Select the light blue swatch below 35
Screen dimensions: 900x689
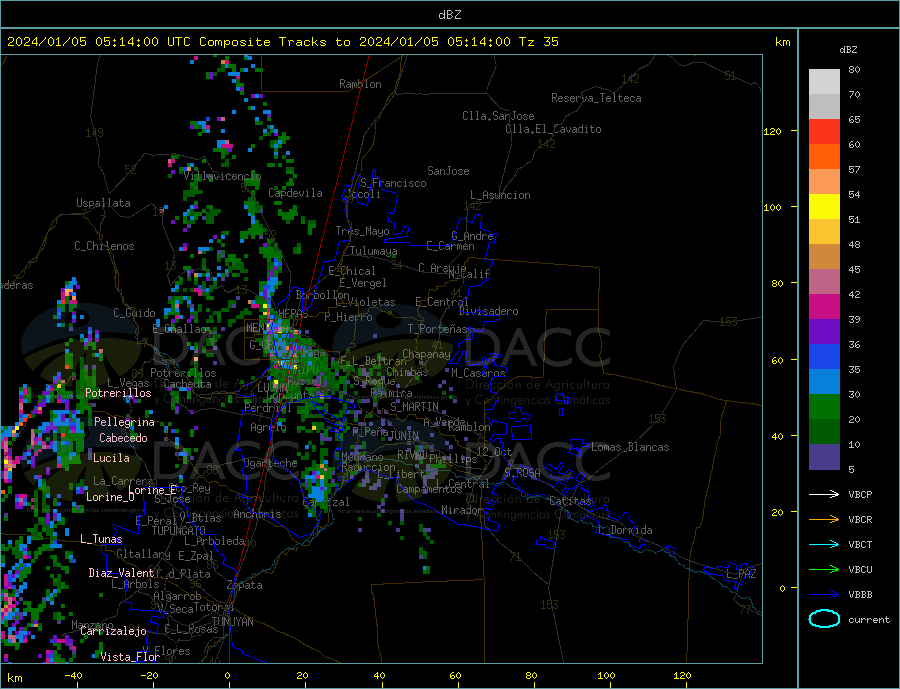(x=824, y=381)
